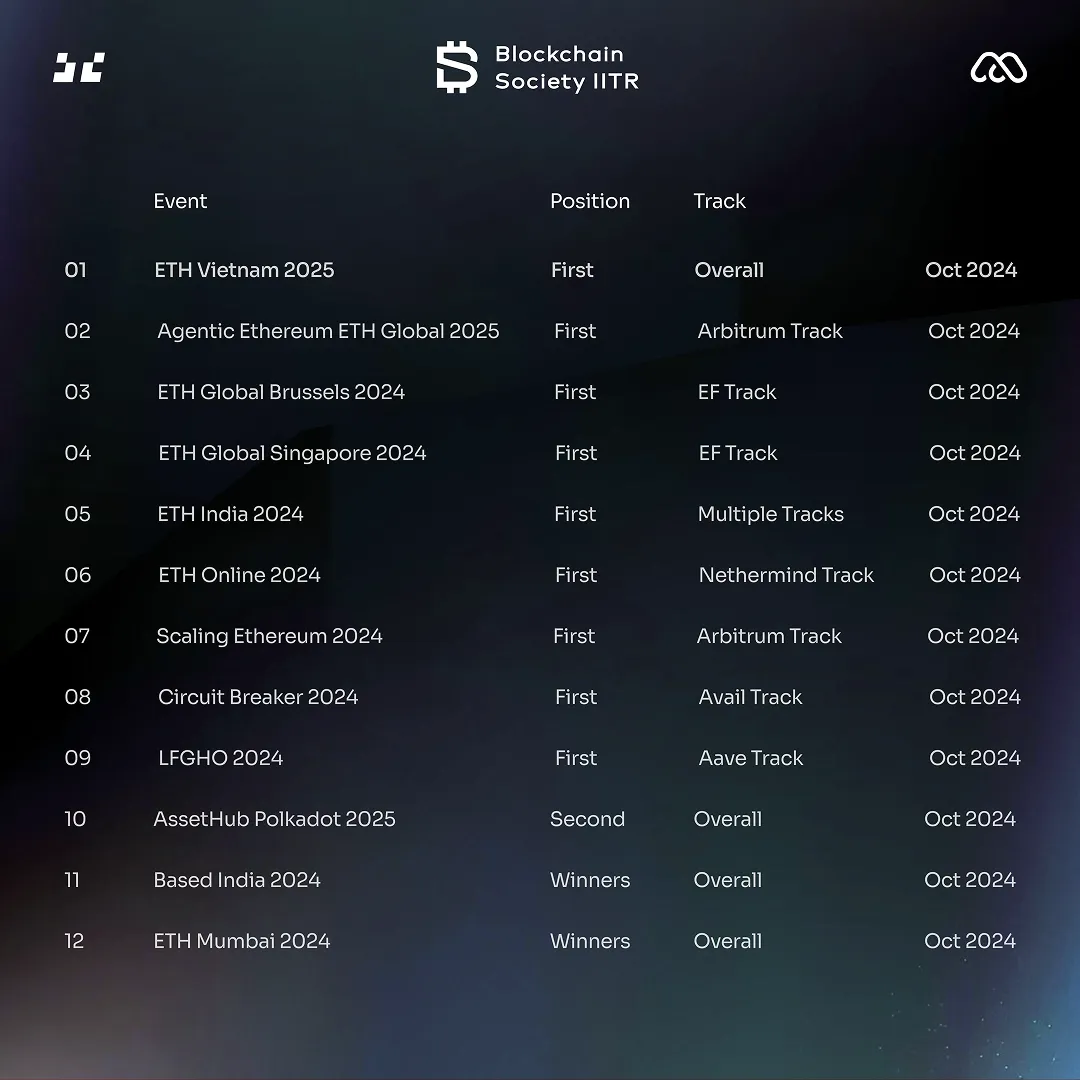Screen dimensions: 1080x1080
Task: Click row number 04
Action: pyautogui.click(x=78, y=453)
